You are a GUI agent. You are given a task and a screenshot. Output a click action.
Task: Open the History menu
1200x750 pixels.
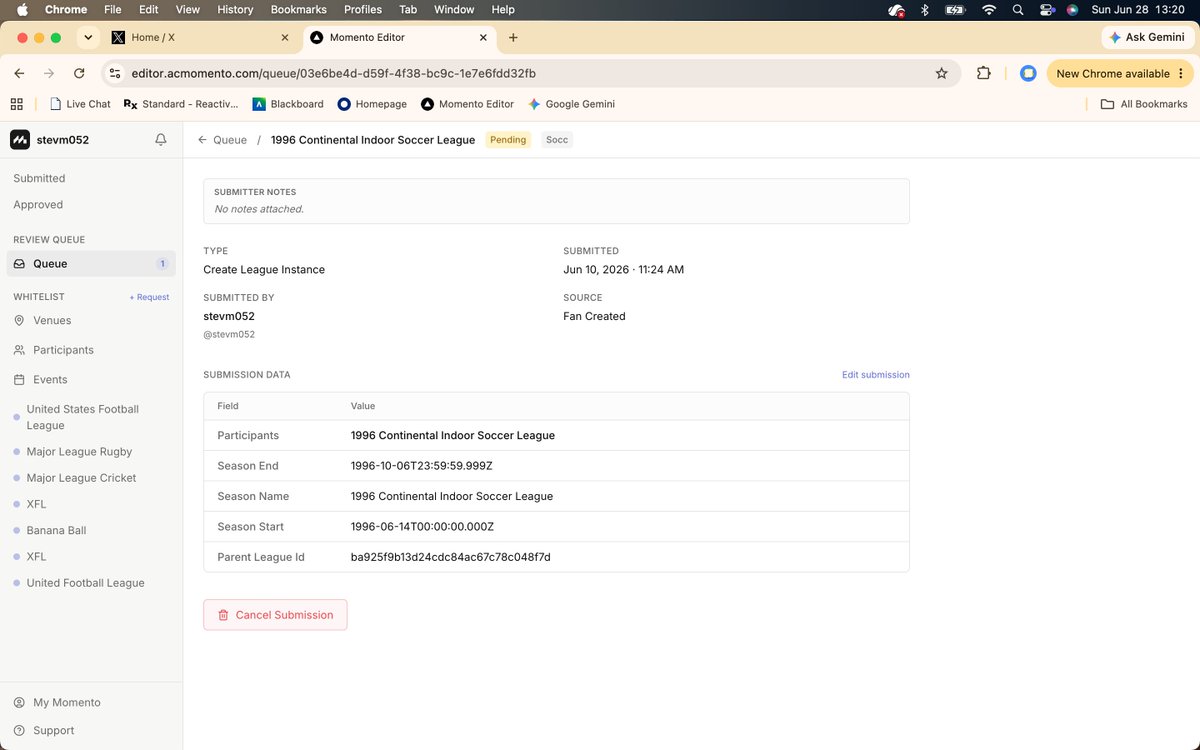pos(235,10)
